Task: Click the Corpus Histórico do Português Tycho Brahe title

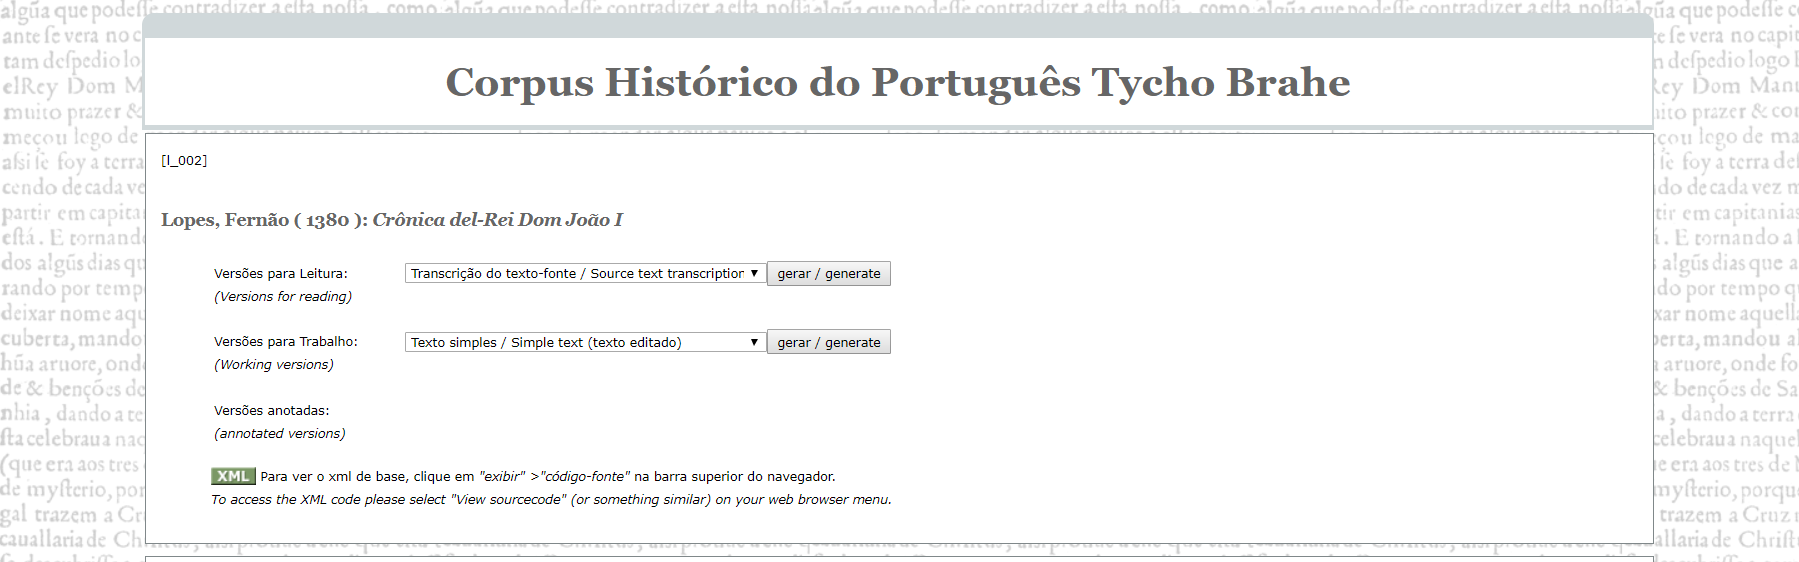Action: click(897, 83)
